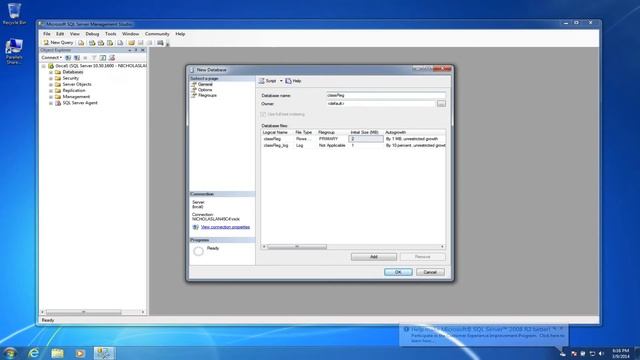Click the Open File folder toolbar icon
This screenshot has width=640, height=360.
point(131,42)
